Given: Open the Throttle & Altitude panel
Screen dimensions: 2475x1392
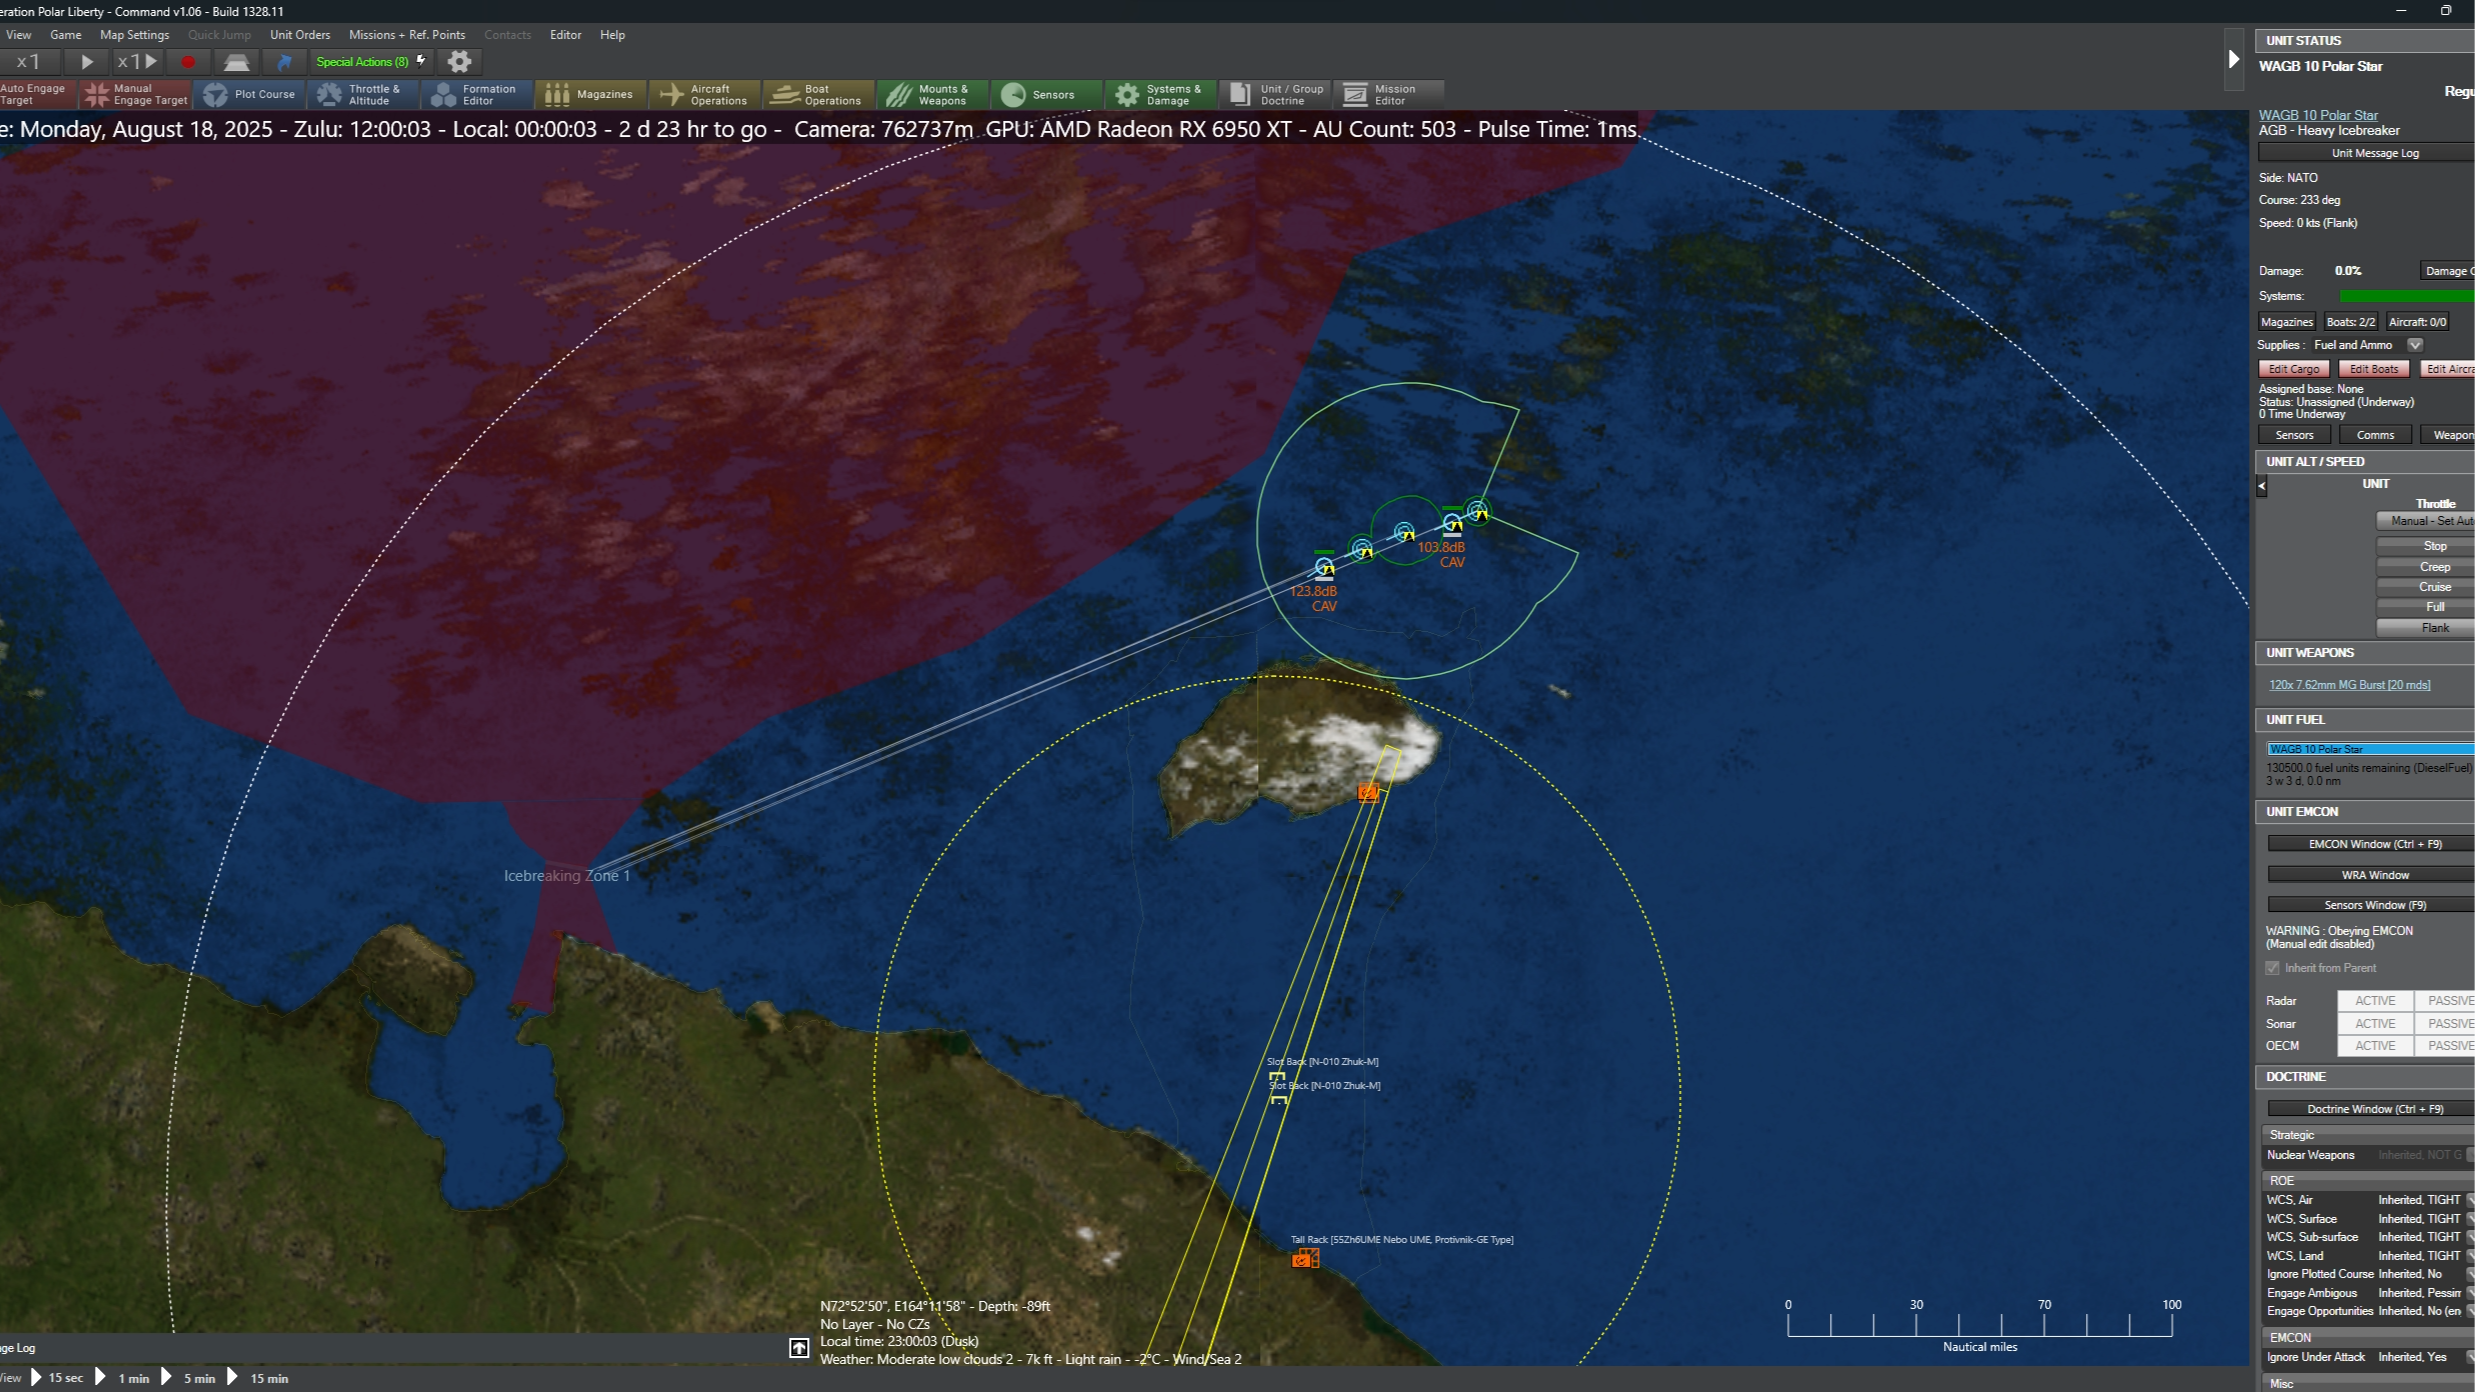Looking at the screenshot, I should pyautogui.click(x=360, y=94).
